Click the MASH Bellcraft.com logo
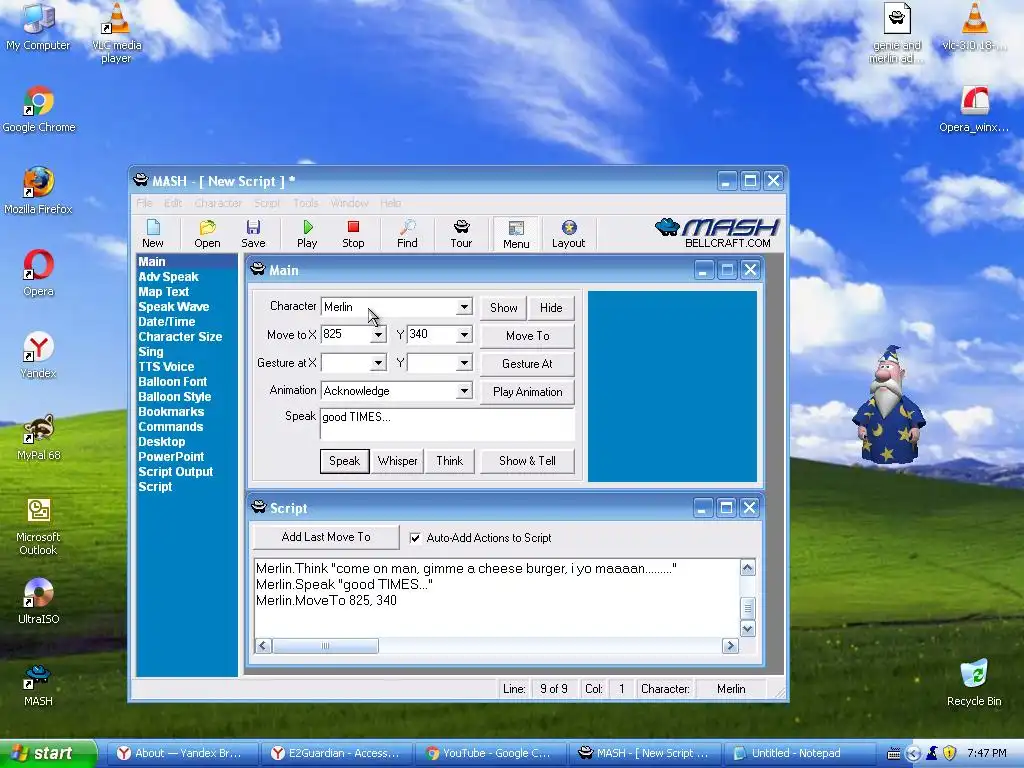This screenshot has height=768, width=1024. point(717,233)
